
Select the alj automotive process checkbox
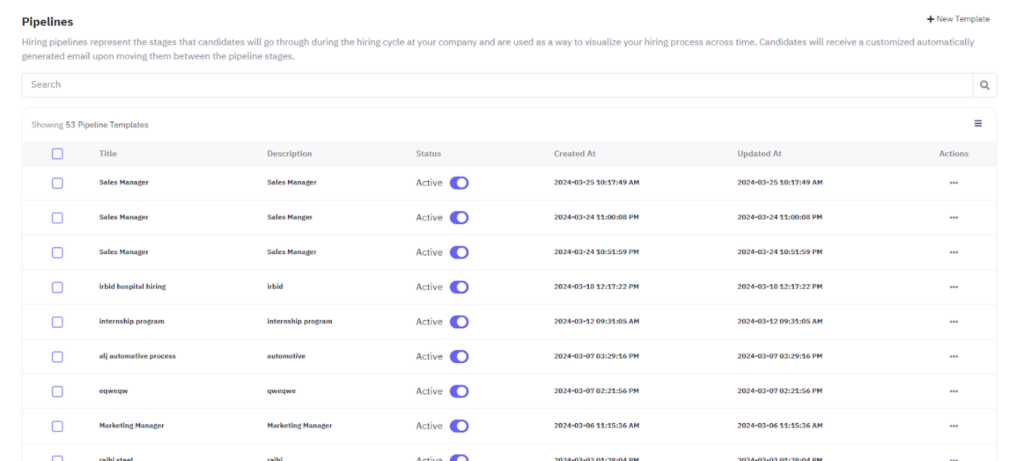point(57,357)
